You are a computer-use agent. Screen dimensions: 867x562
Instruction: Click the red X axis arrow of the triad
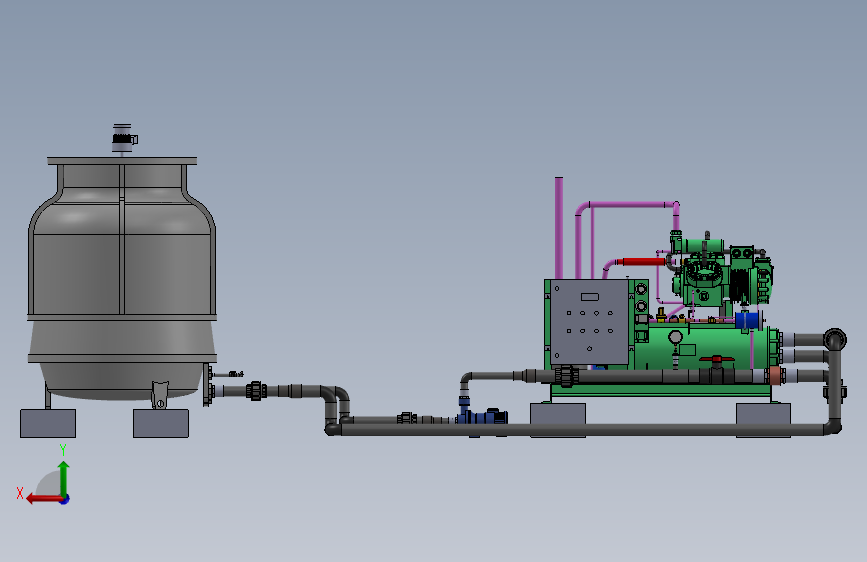tap(43, 499)
